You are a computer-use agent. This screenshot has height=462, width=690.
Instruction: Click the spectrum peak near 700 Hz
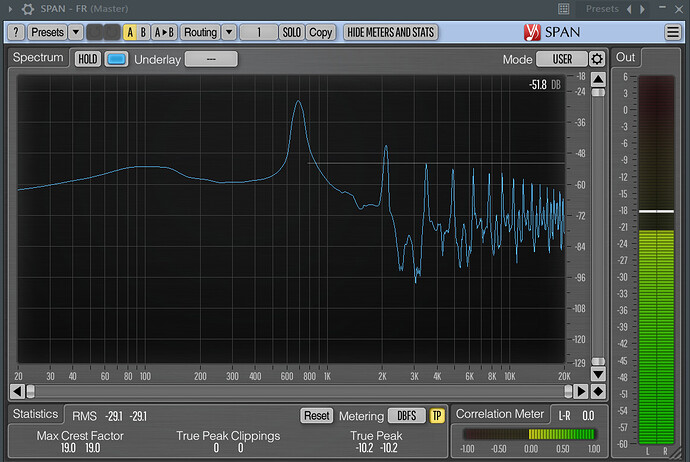[299, 101]
